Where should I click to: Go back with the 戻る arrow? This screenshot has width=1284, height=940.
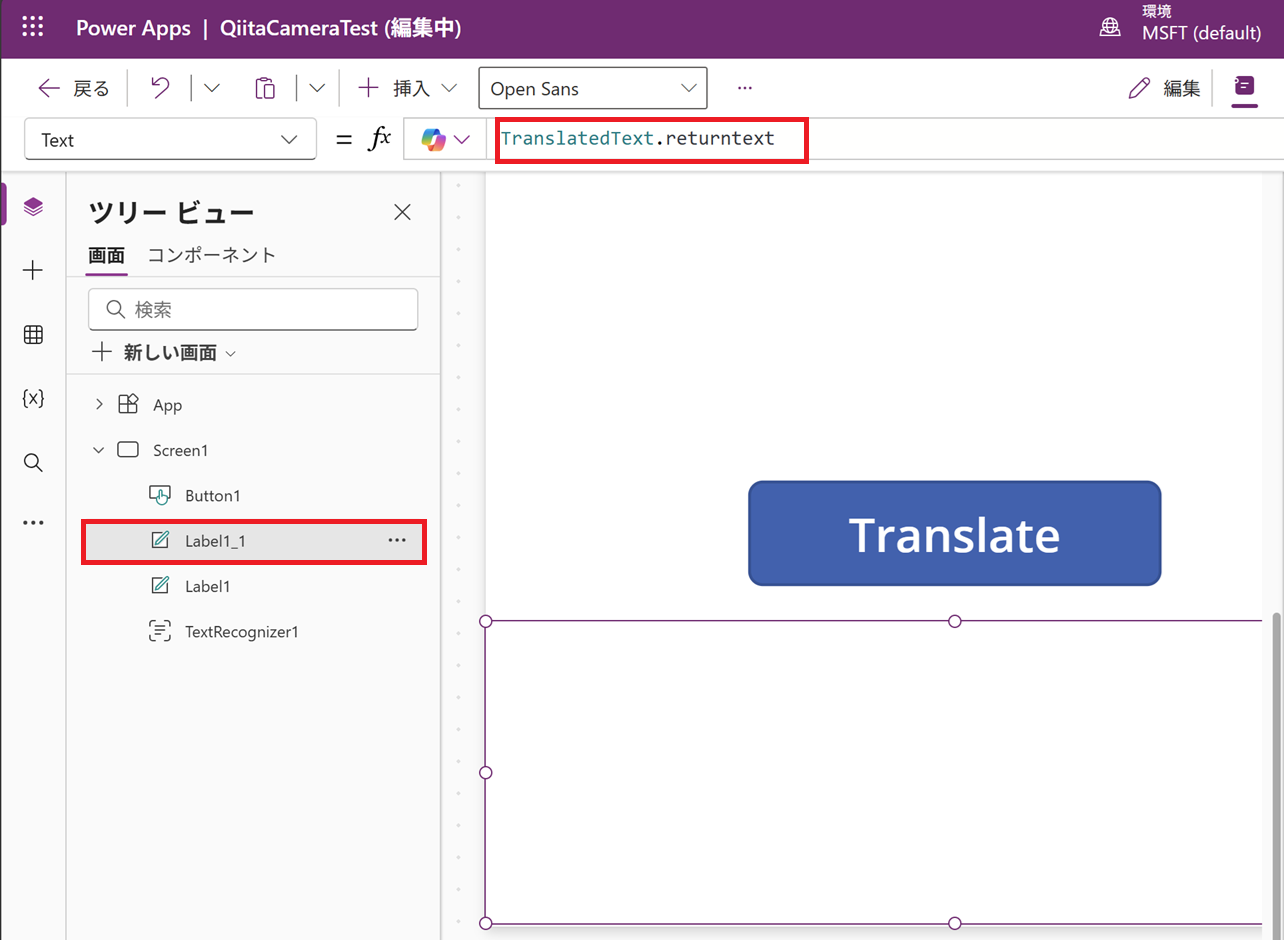point(73,88)
